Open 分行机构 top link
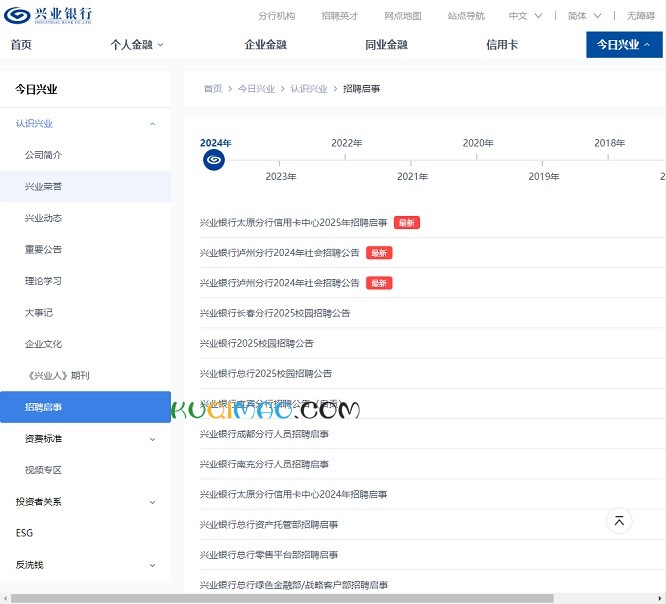666x604 pixels. (277, 16)
